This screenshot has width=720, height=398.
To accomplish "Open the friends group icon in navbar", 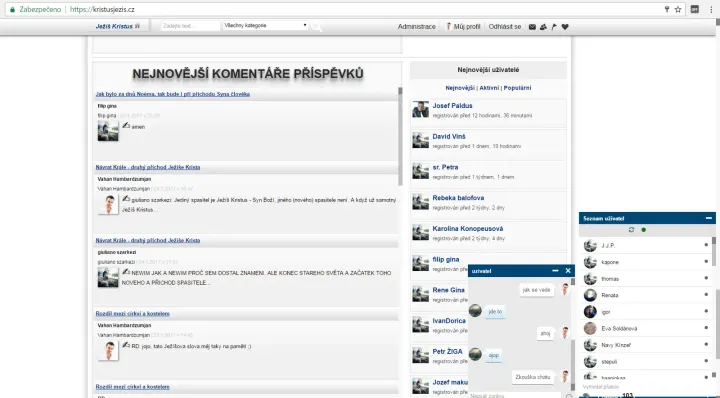I will pyautogui.click(x=543, y=27).
